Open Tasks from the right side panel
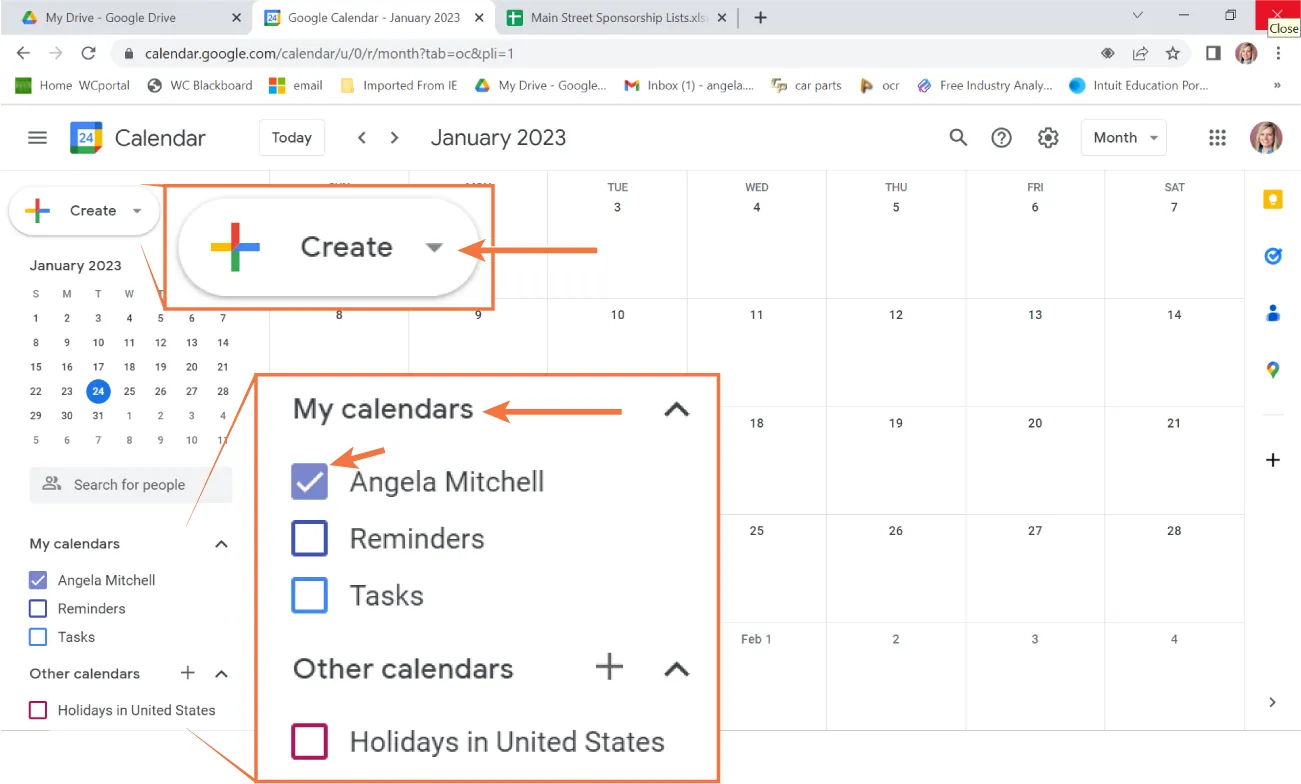 1272,256
